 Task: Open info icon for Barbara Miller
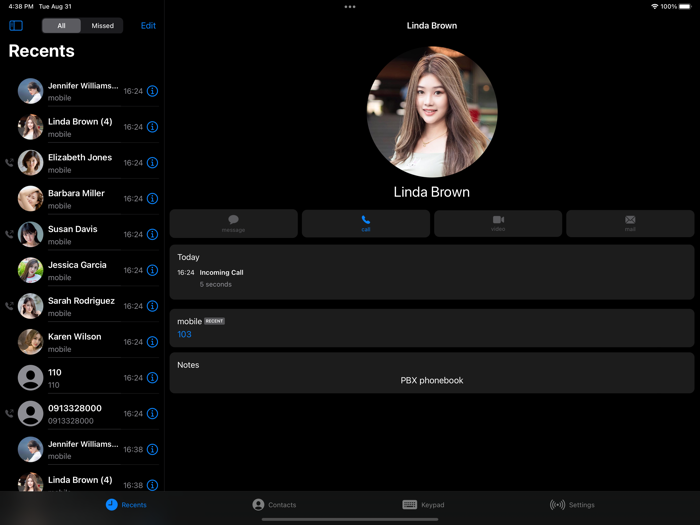(x=152, y=199)
